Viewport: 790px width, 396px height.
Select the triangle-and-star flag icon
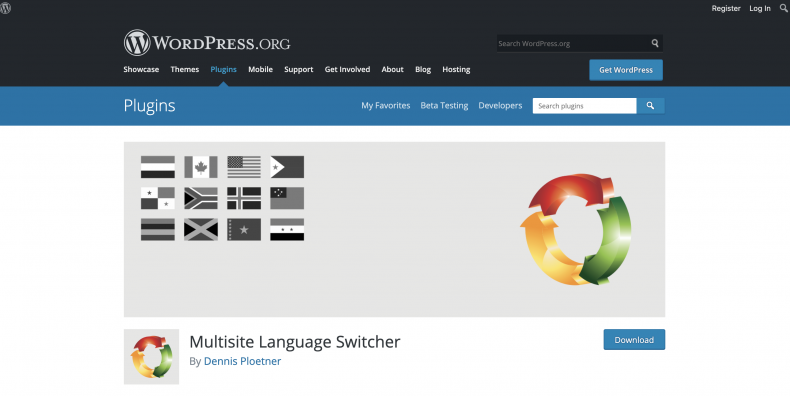(x=287, y=167)
